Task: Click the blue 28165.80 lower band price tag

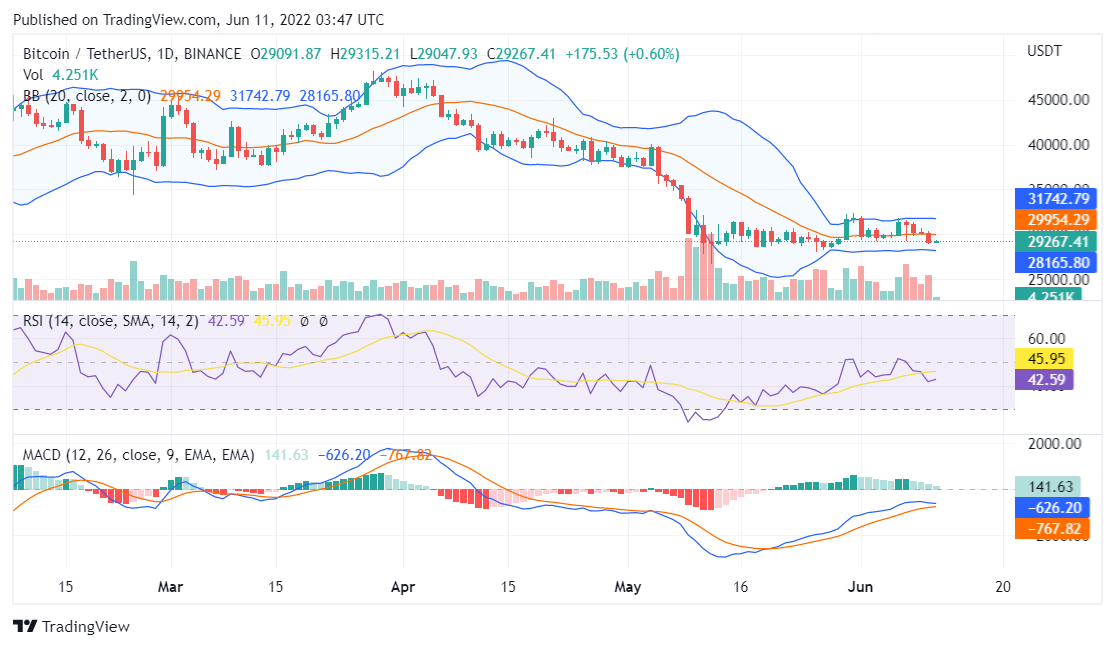Action: (x=1056, y=262)
